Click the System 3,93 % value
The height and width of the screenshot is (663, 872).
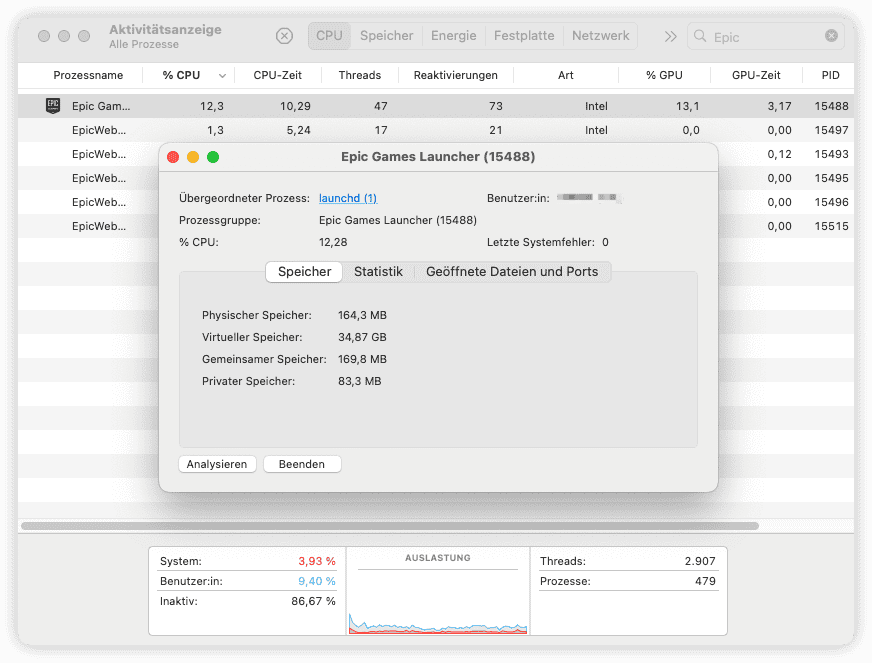coord(316,561)
